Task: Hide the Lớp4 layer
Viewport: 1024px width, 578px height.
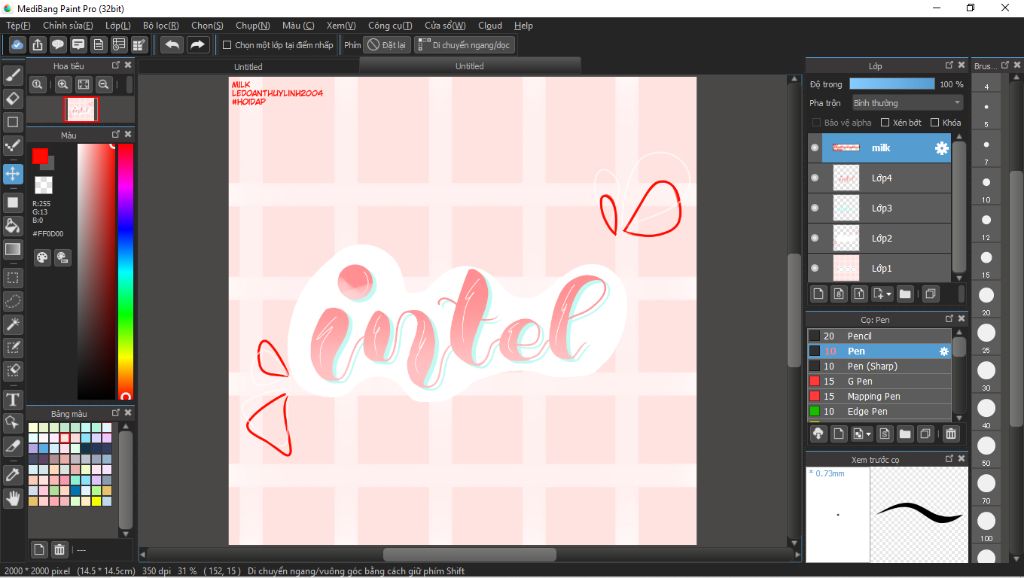Action: click(814, 178)
